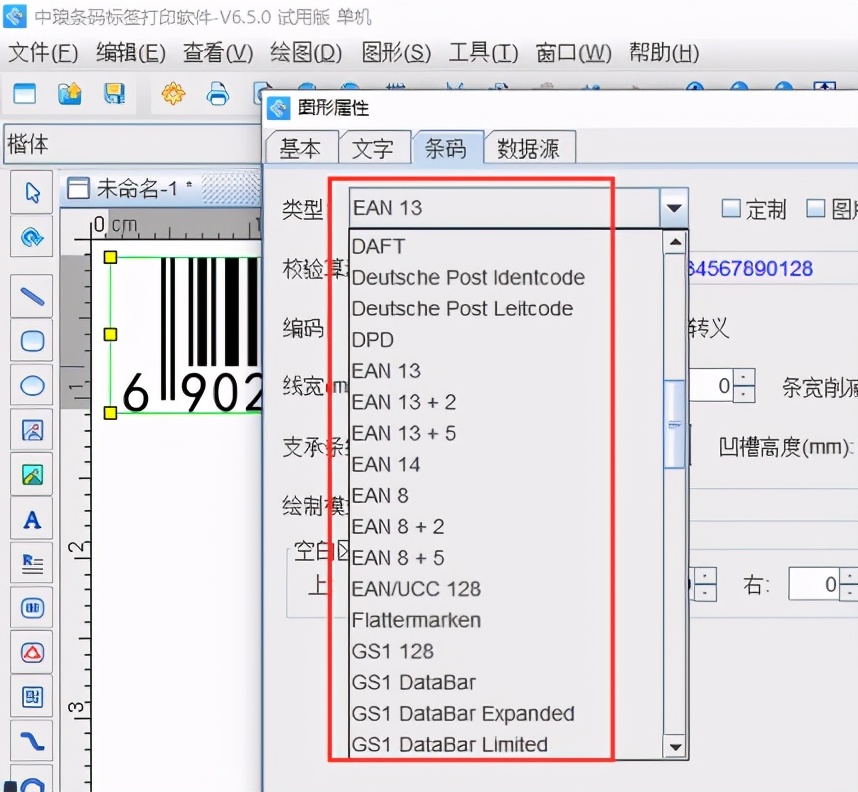Click the middle-left yellow handle of barcode
Image resolution: width=858 pixels, height=792 pixels.
pyautogui.click(x=110, y=334)
